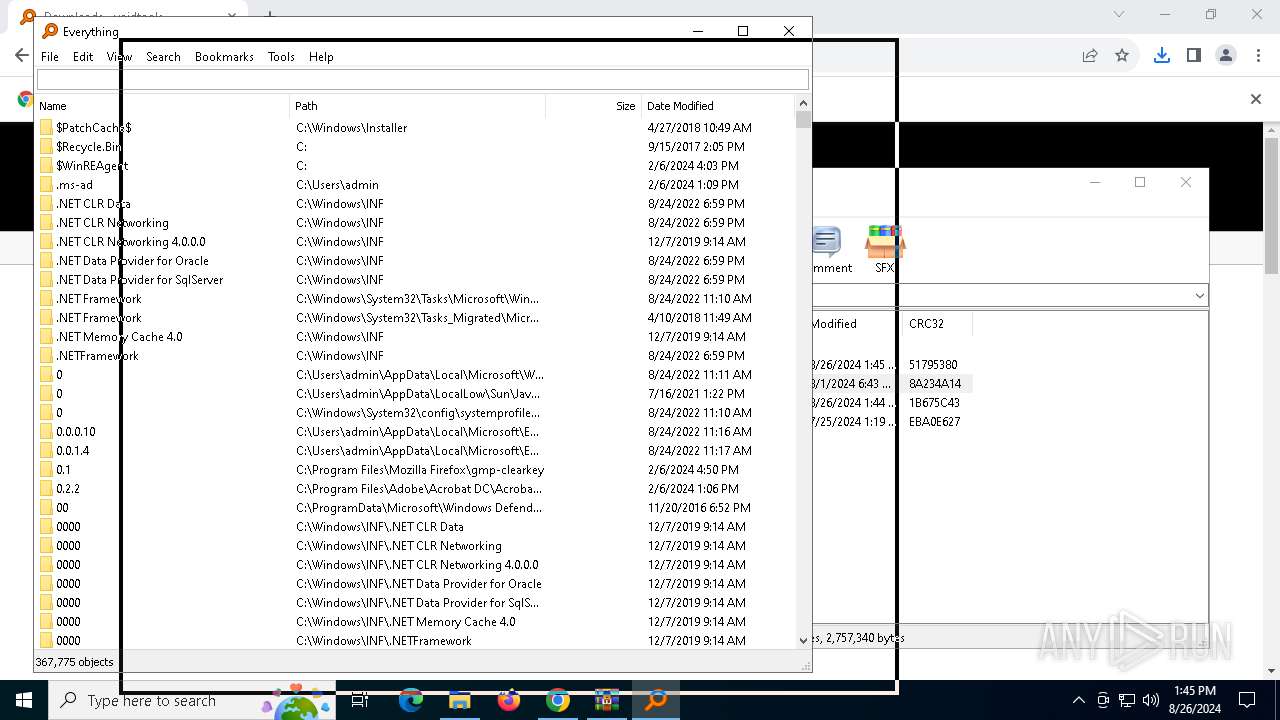
Task: Open the Windows Start menu
Action: [x=23, y=701]
